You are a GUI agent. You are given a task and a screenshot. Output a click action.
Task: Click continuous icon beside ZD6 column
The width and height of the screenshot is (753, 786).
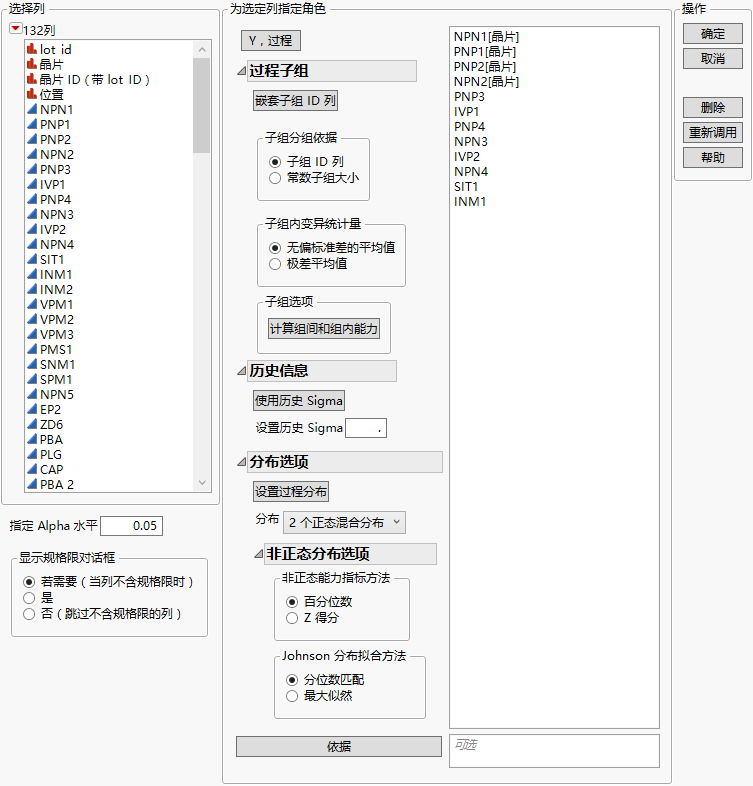[x=32, y=425]
